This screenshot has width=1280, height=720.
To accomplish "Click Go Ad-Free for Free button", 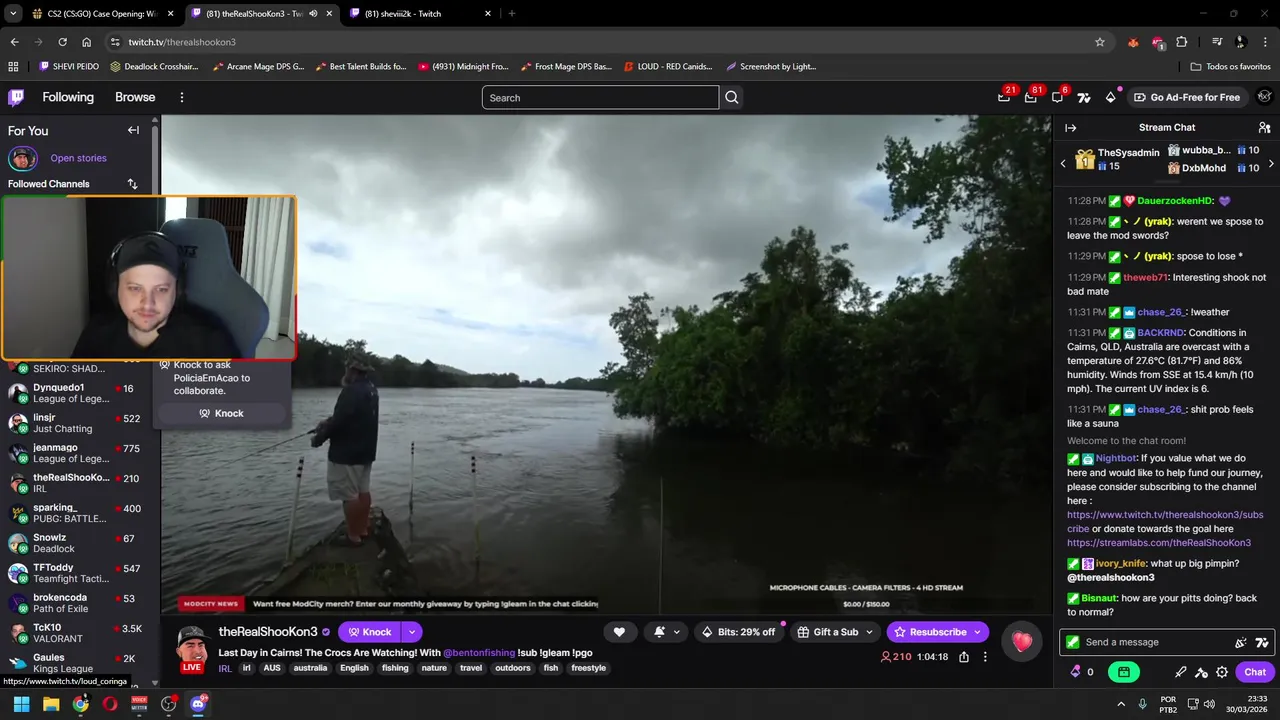I will pyautogui.click(x=1186, y=97).
